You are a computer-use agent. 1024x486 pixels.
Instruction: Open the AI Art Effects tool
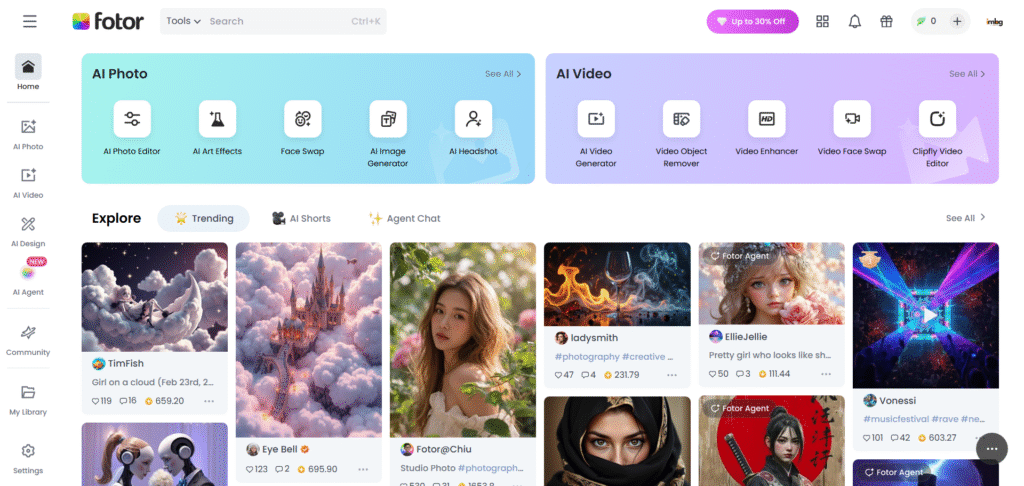217,119
